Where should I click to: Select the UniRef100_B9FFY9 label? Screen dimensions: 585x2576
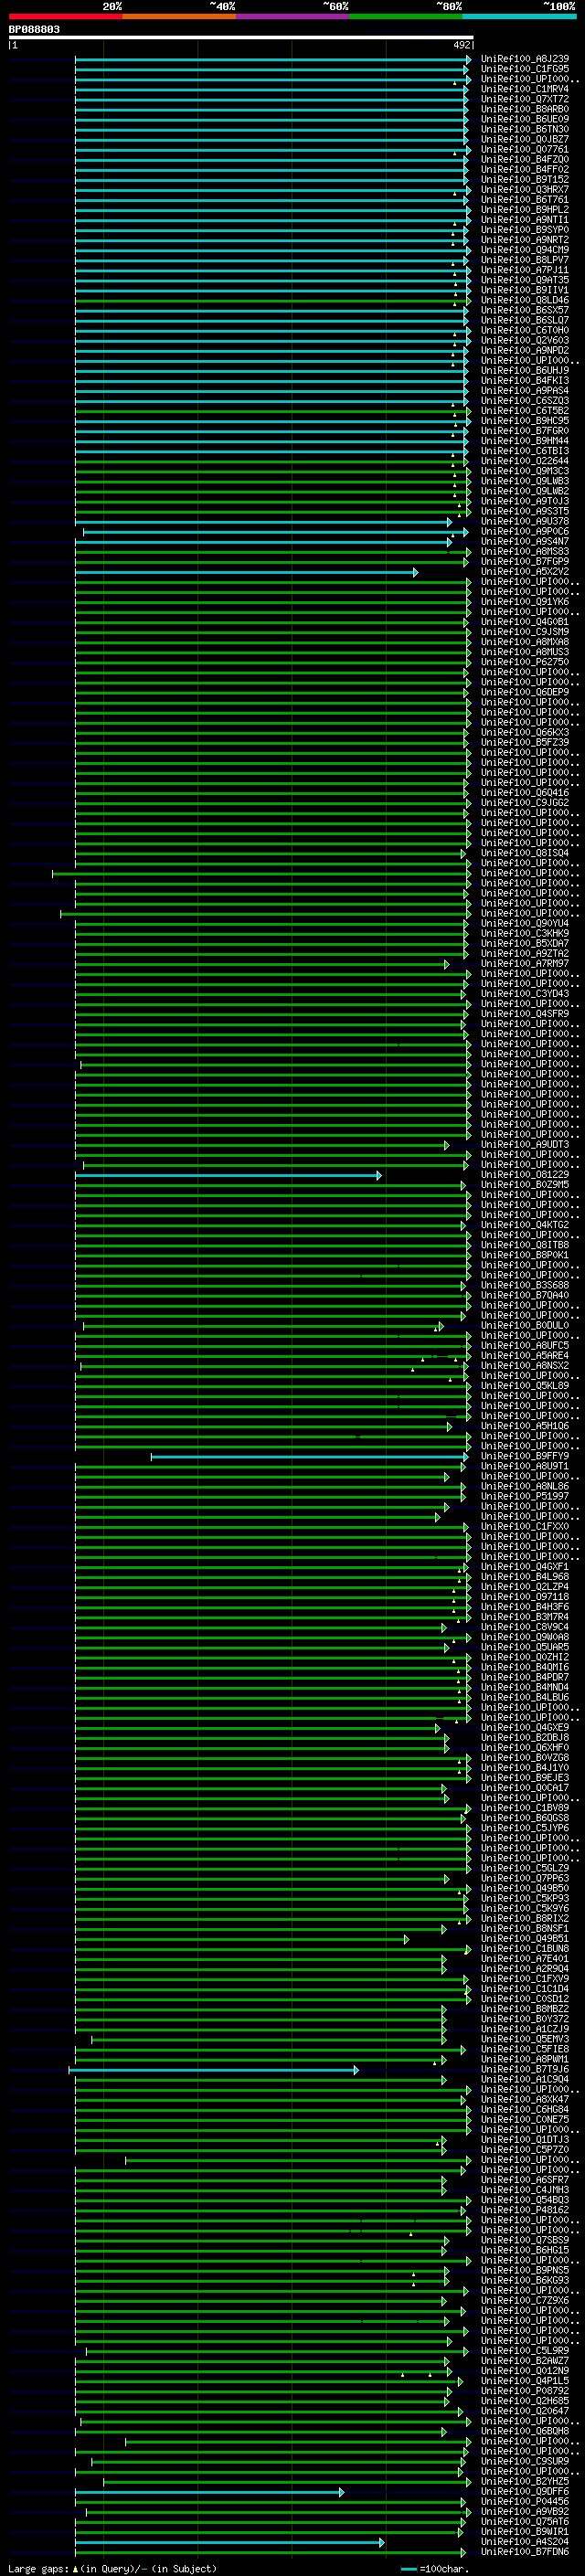coord(525,1457)
